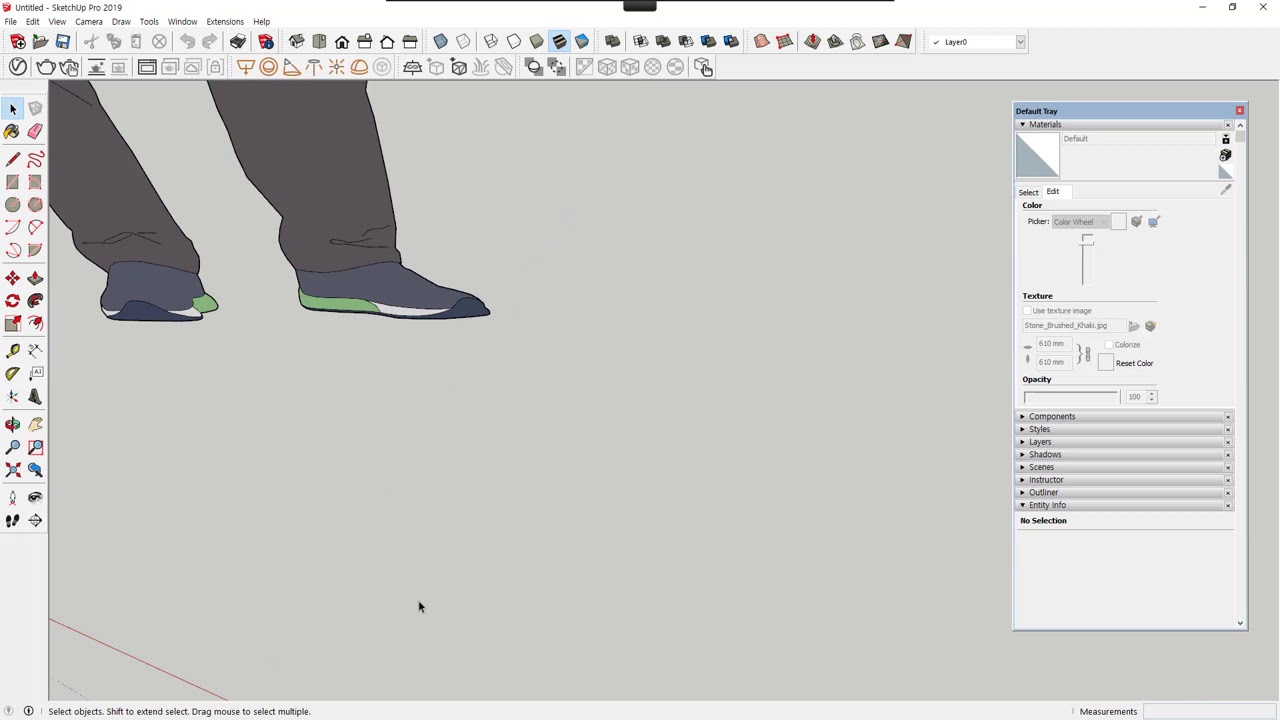Click the Reset Color button
The image size is (1280, 720).
(x=1134, y=364)
